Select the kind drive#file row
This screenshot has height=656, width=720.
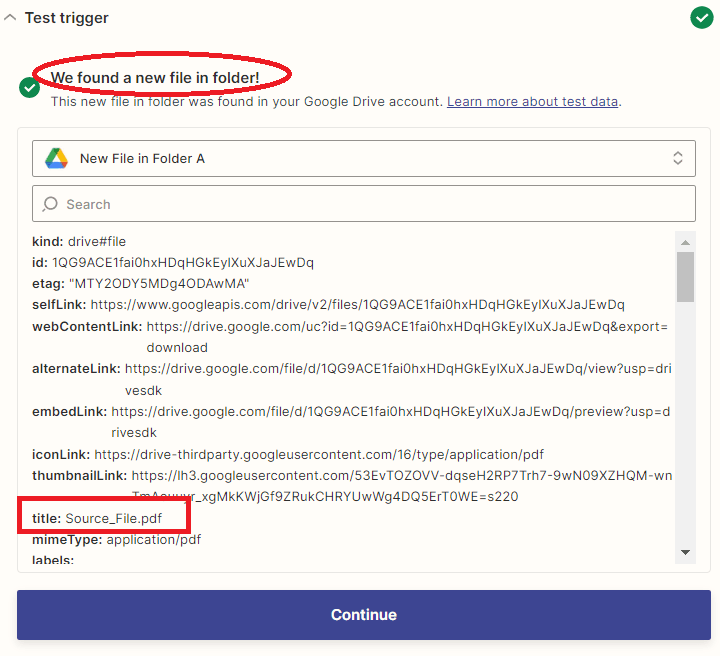coord(79,241)
